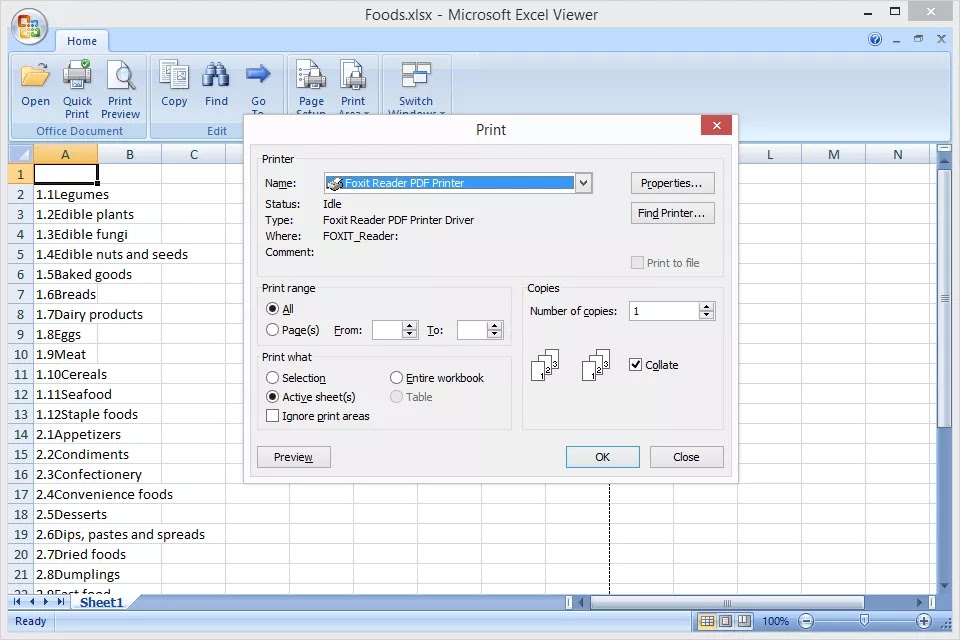This screenshot has height=640, width=960.
Task: Click the Switch Windows icon
Action: click(416, 85)
